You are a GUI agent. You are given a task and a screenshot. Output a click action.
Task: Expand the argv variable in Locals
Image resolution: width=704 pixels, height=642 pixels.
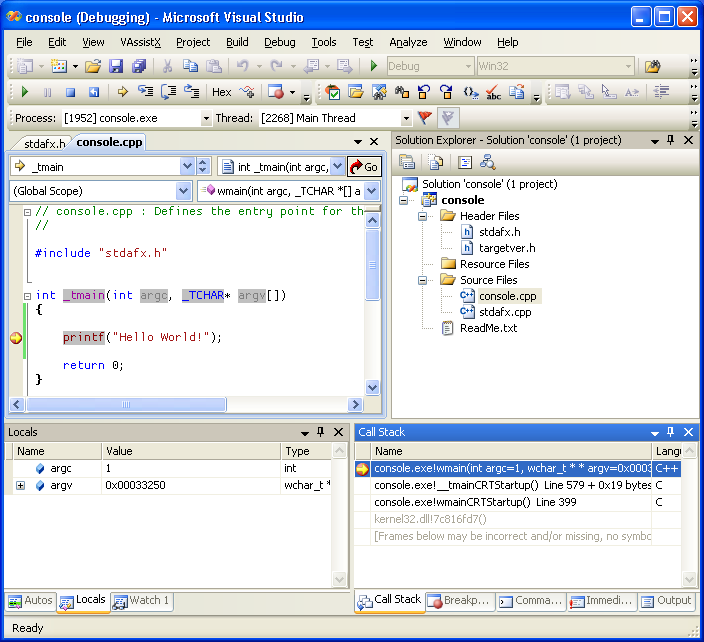20,485
